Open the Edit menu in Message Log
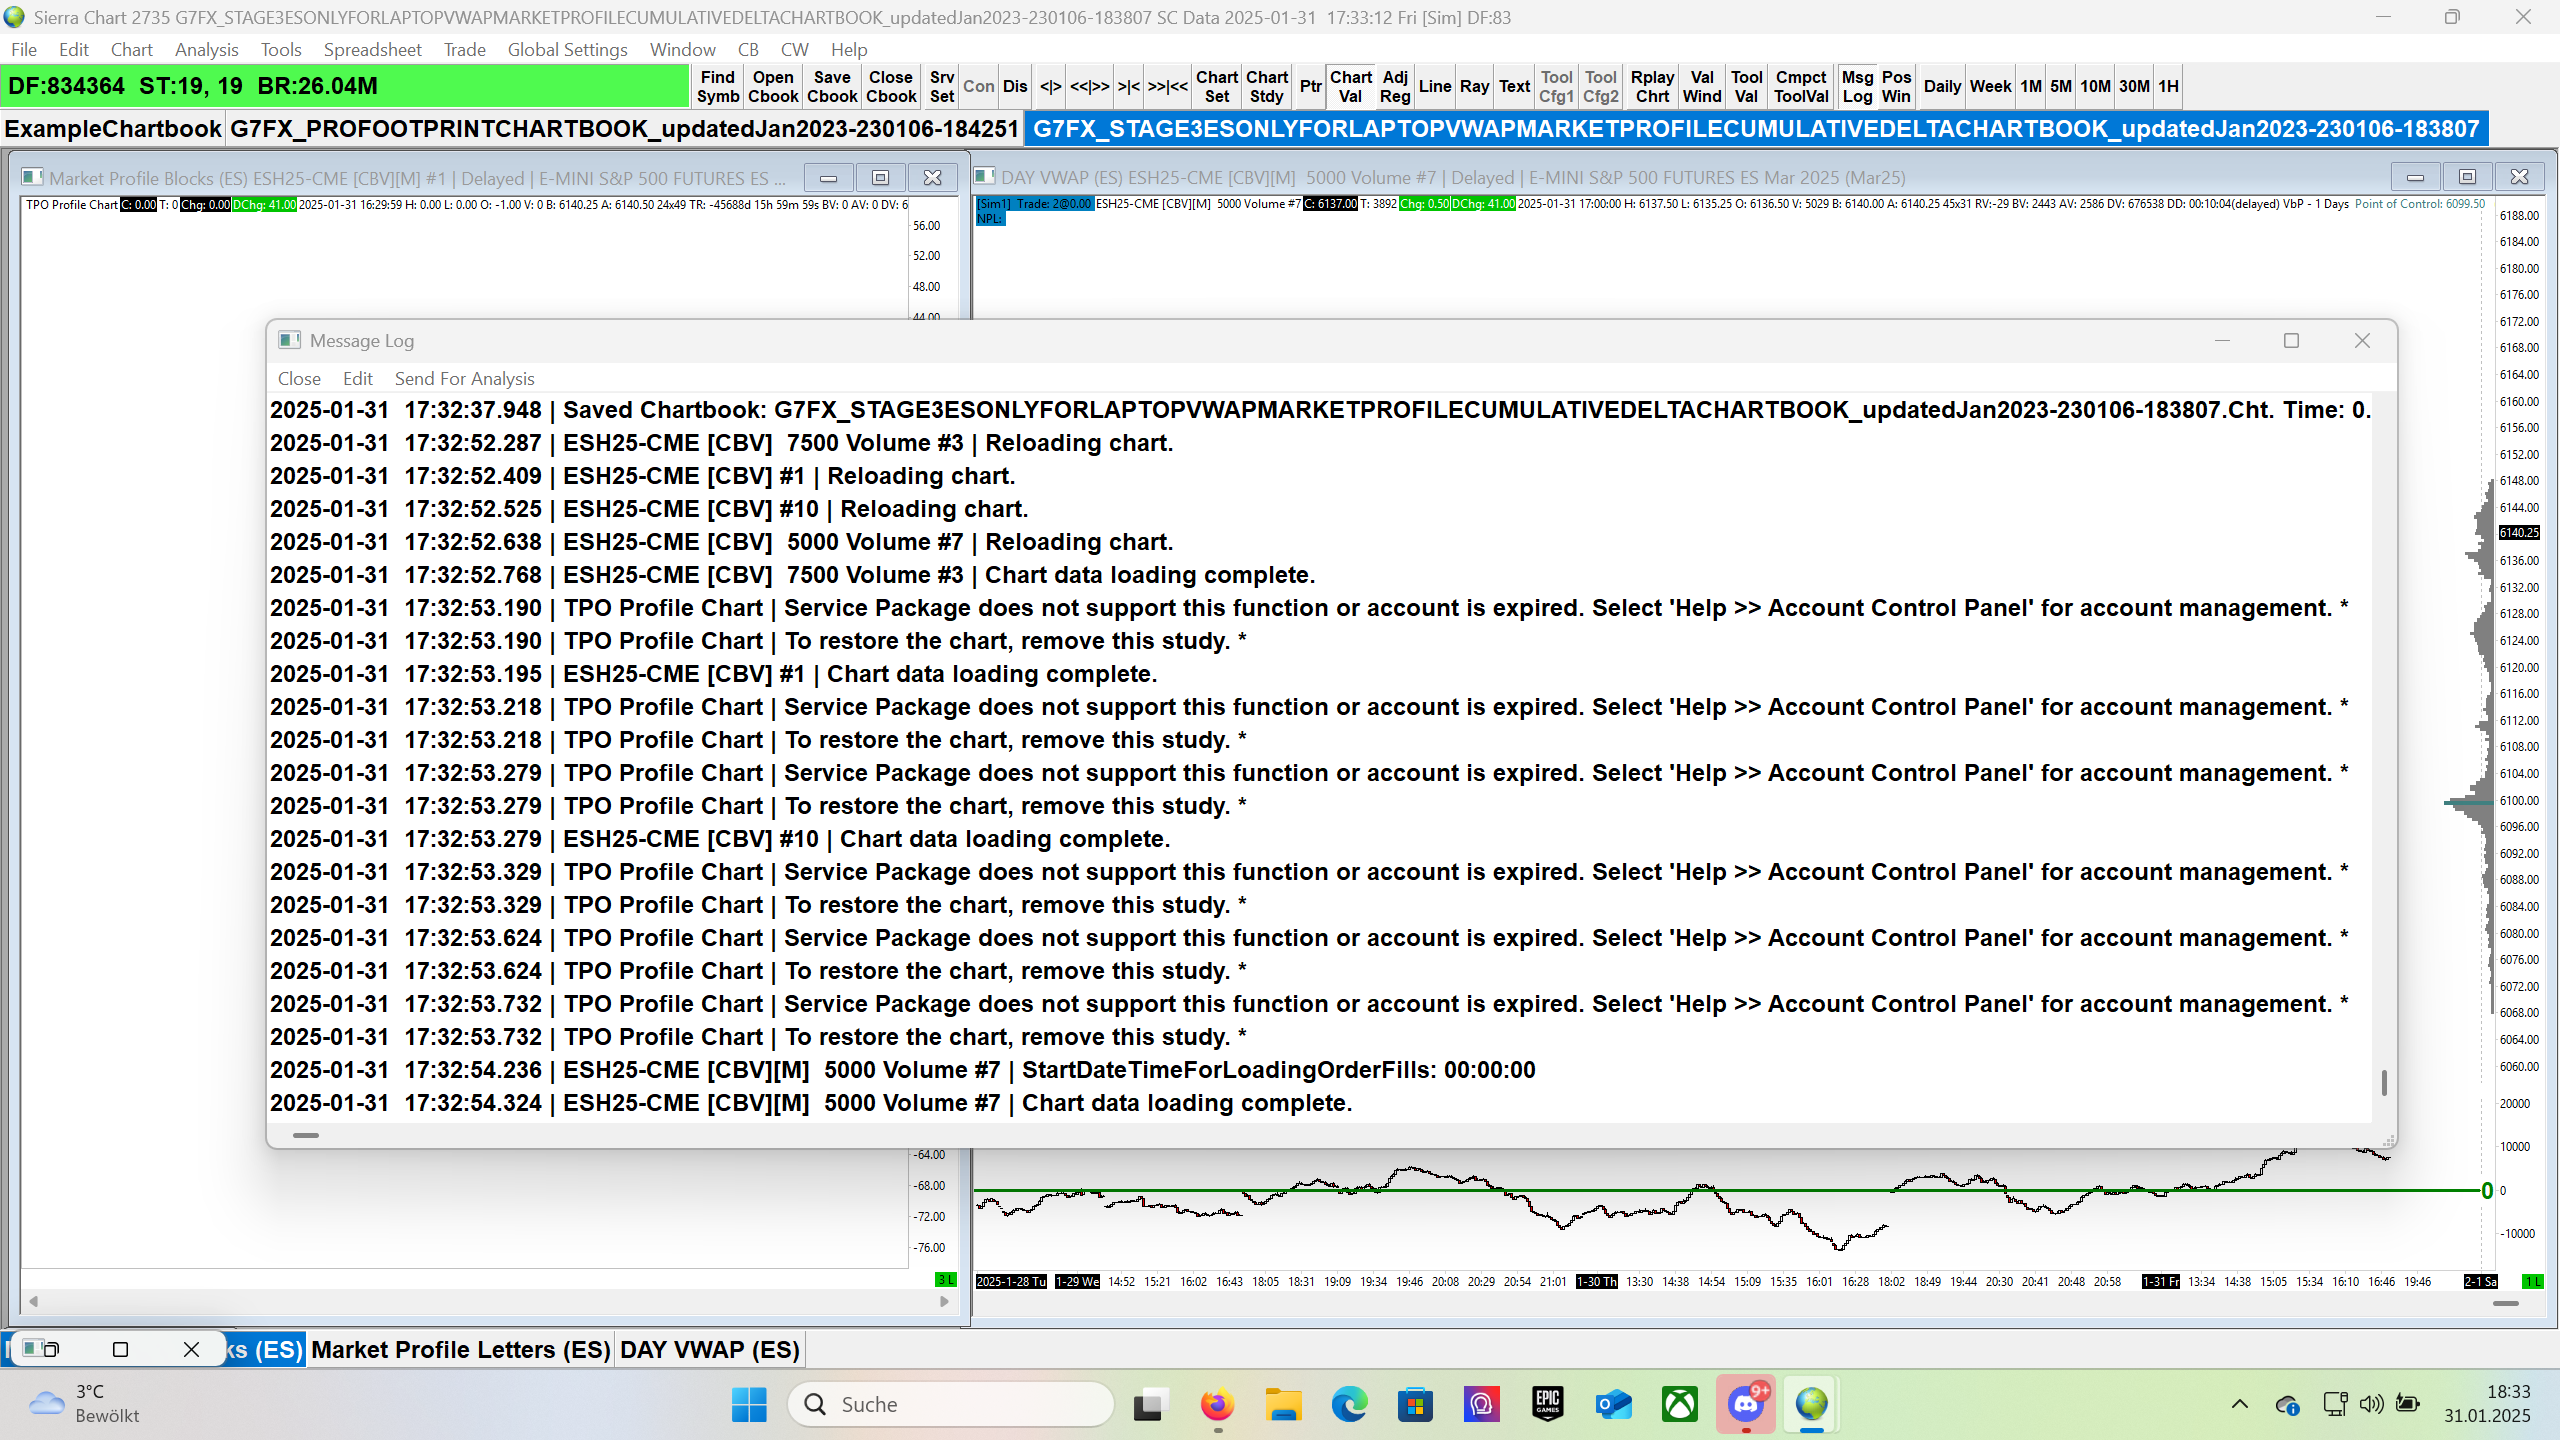 tap(357, 378)
